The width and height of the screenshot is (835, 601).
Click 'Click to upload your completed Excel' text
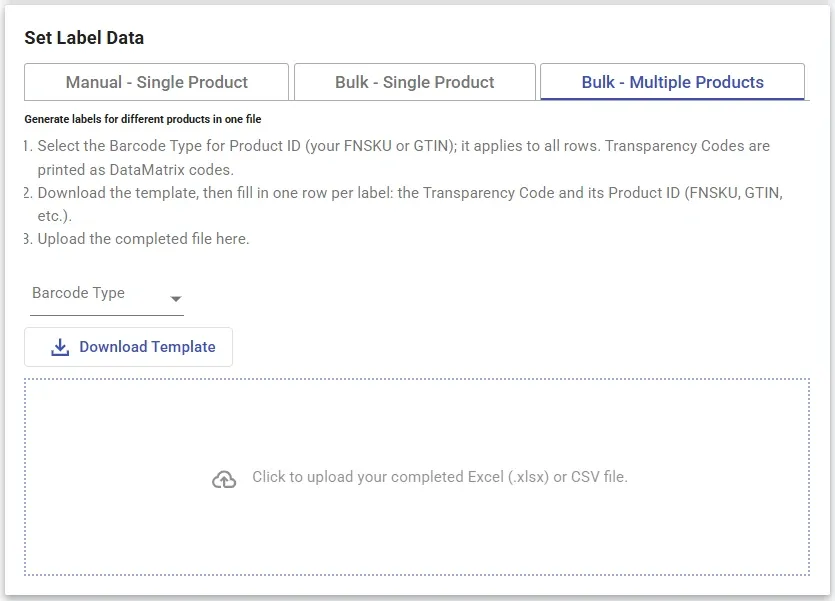click(440, 477)
